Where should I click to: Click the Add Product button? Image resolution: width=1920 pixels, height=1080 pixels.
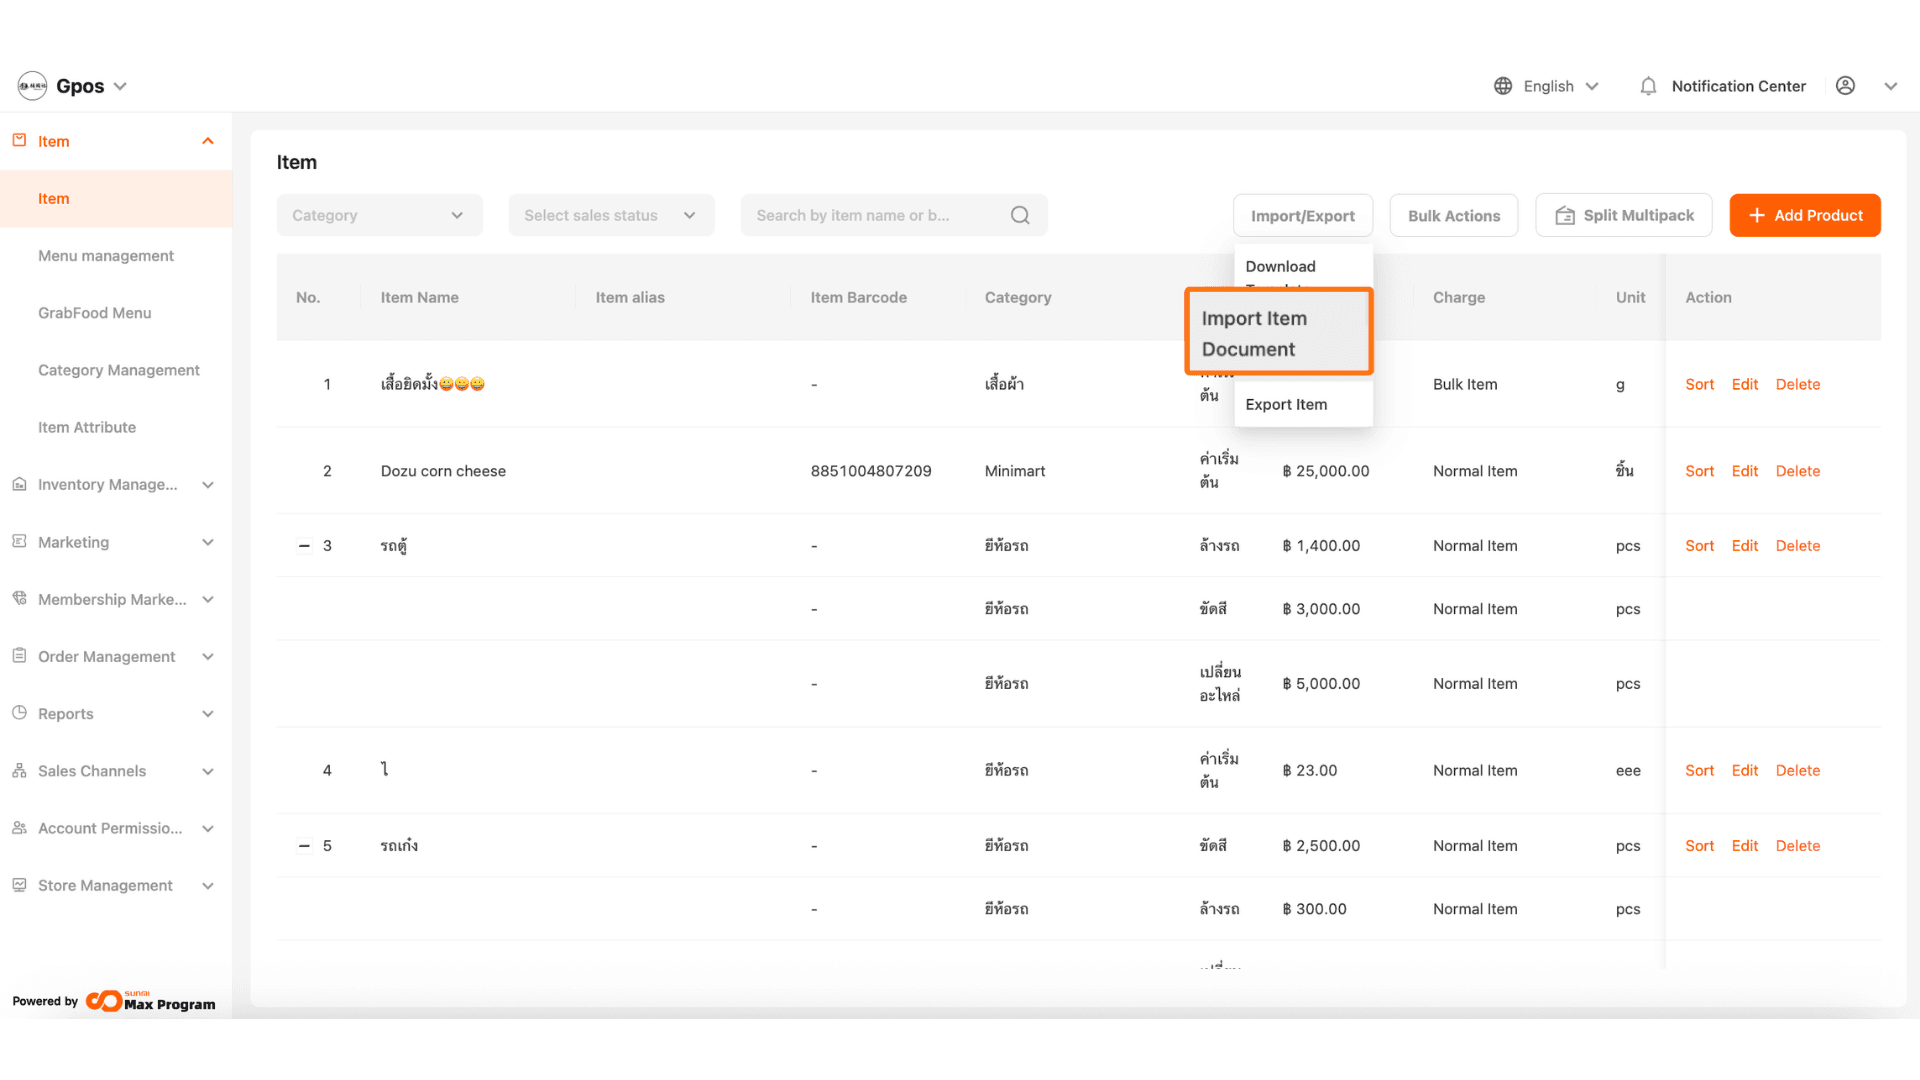coord(1804,215)
